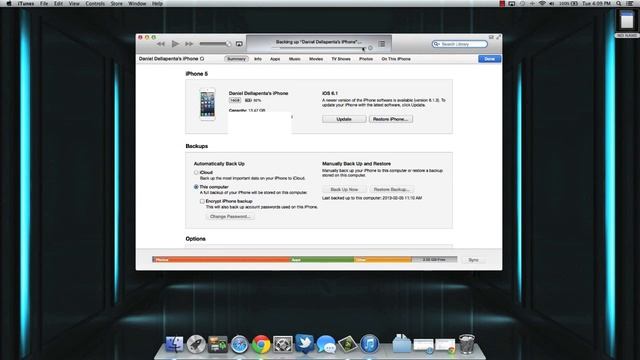Adjust the iTunes volume slider

[x=215, y=44]
